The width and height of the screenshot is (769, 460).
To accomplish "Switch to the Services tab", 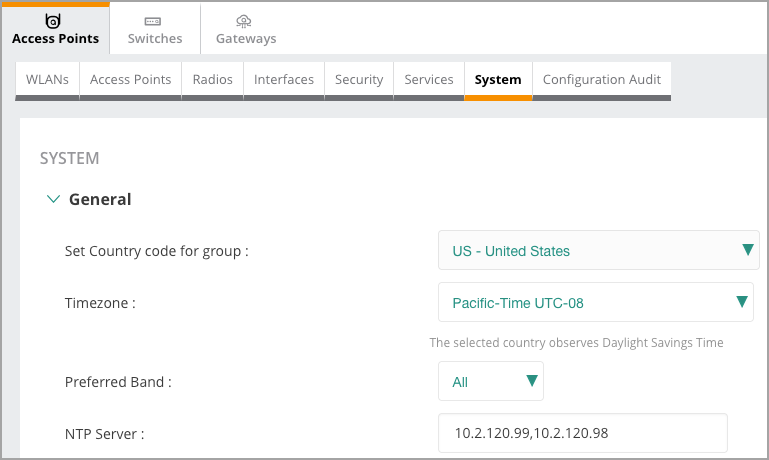I will coord(429,79).
